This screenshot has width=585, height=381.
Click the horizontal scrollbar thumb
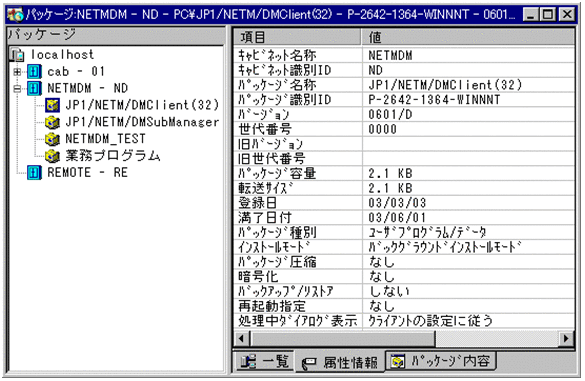coord(342,338)
